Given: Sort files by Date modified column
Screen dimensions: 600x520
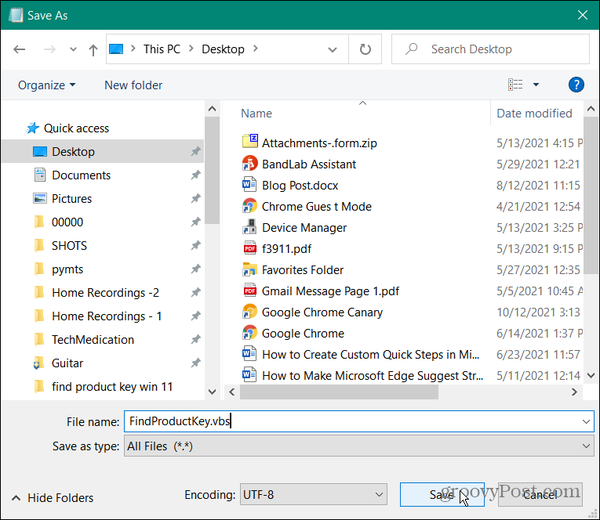Looking at the screenshot, I should coord(534,113).
